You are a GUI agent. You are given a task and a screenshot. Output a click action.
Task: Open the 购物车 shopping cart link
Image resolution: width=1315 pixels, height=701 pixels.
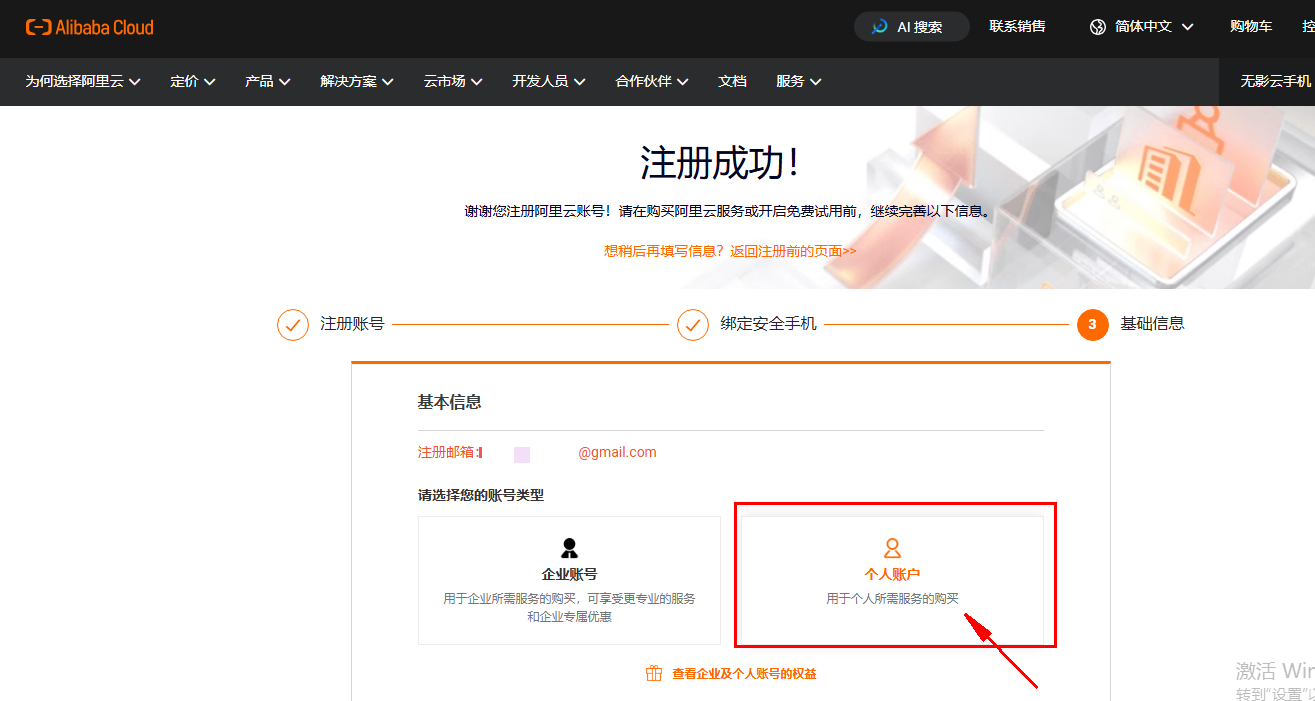(x=1251, y=27)
